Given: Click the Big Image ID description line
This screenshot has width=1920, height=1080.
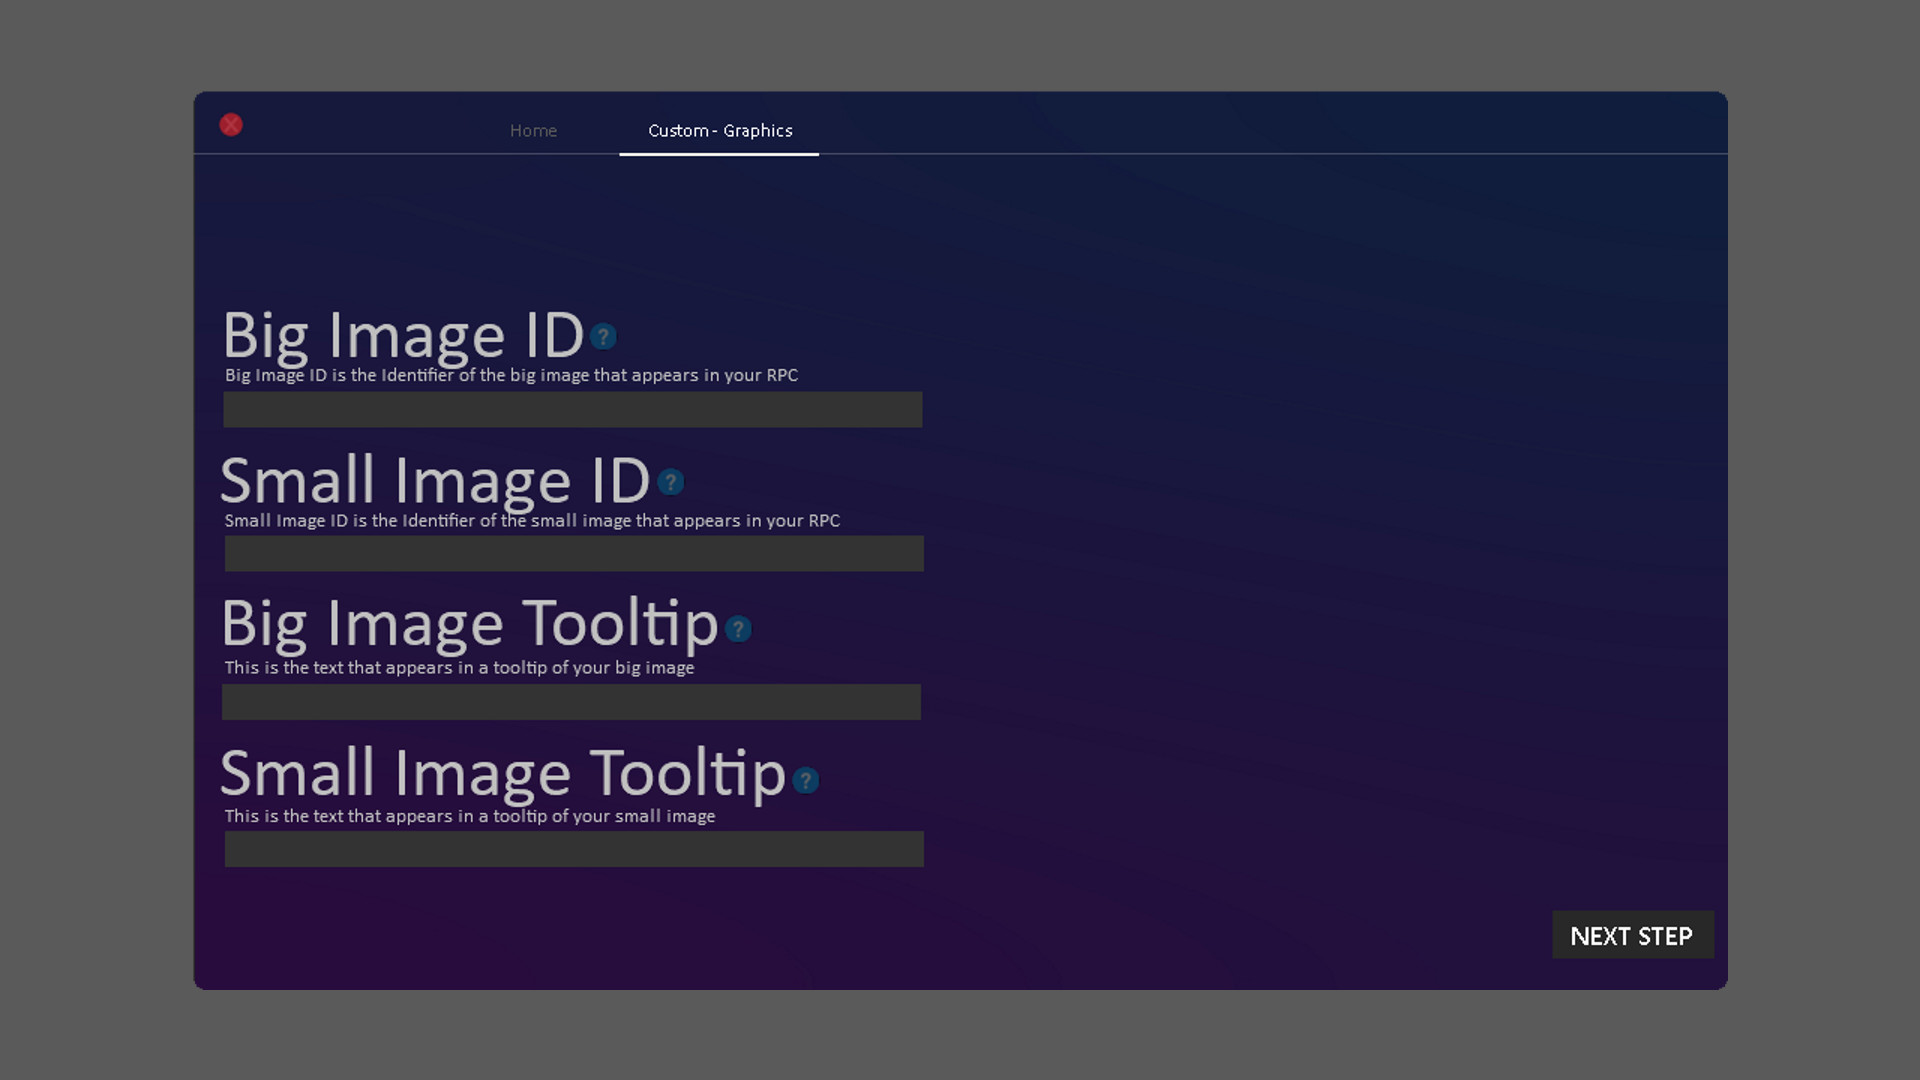Looking at the screenshot, I should [511, 376].
